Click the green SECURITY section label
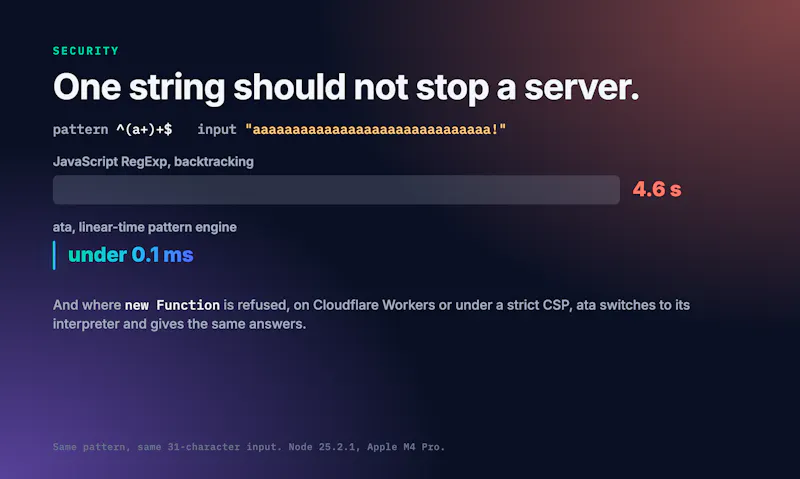The image size is (800, 479). [x=86, y=51]
